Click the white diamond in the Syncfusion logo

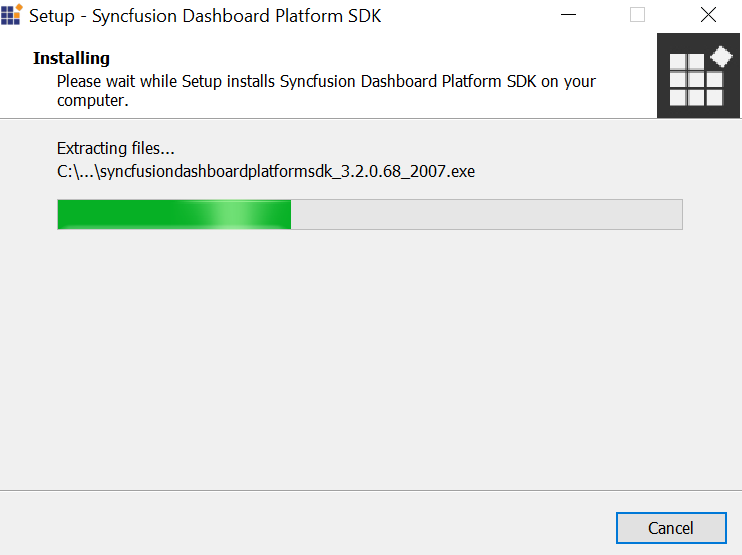pyautogui.click(x=721, y=56)
